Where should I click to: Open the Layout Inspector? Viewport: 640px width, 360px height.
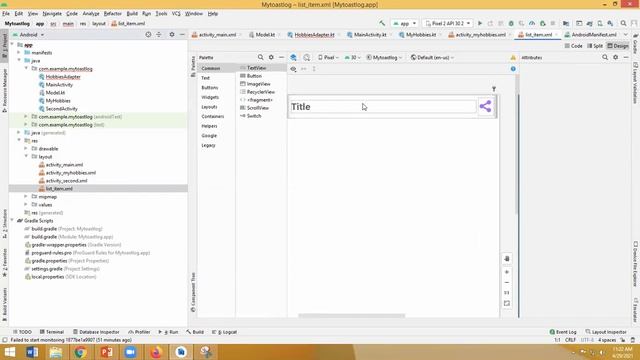click(x=606, y=332)
